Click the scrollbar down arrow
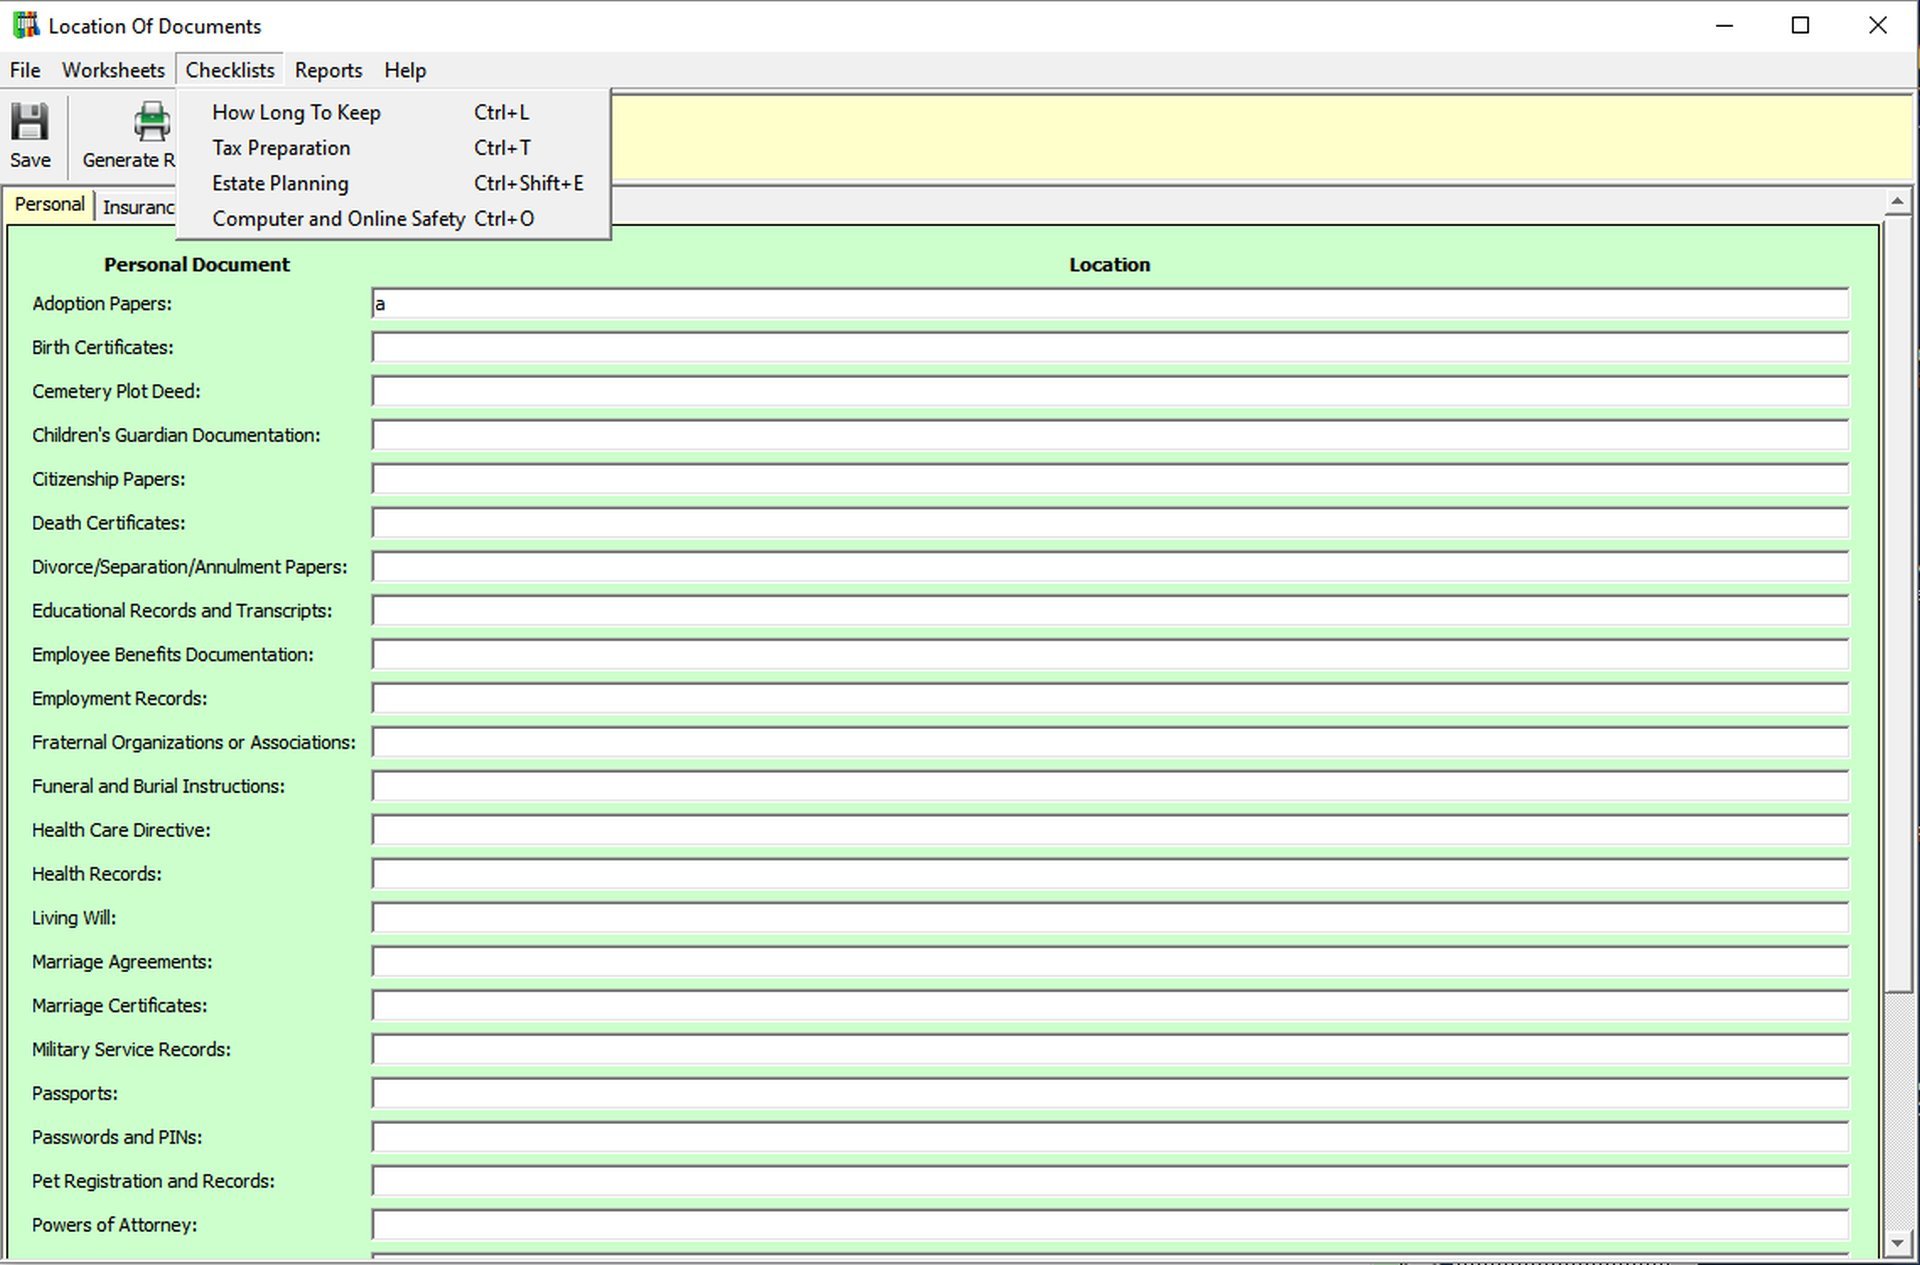 point(1897,1244)
